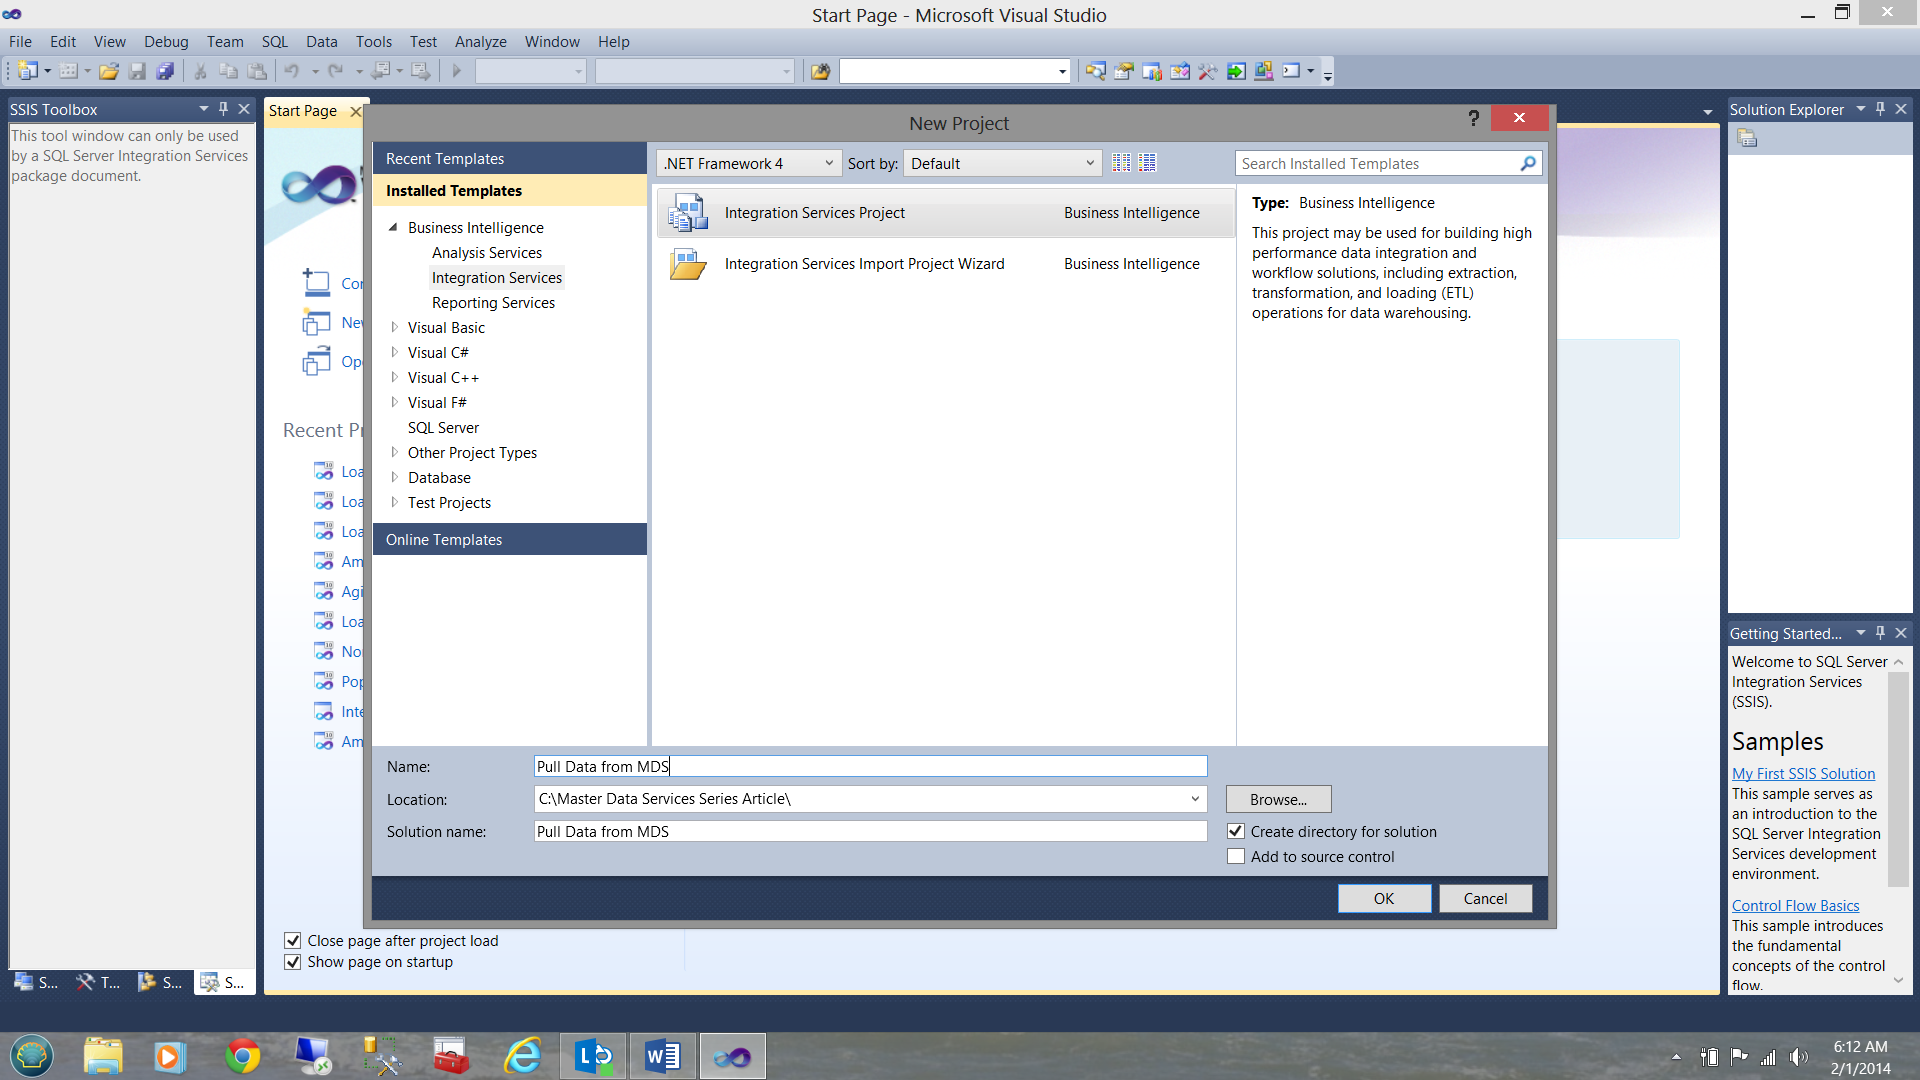Enable Add to source control checkbox

point(1236,857)
